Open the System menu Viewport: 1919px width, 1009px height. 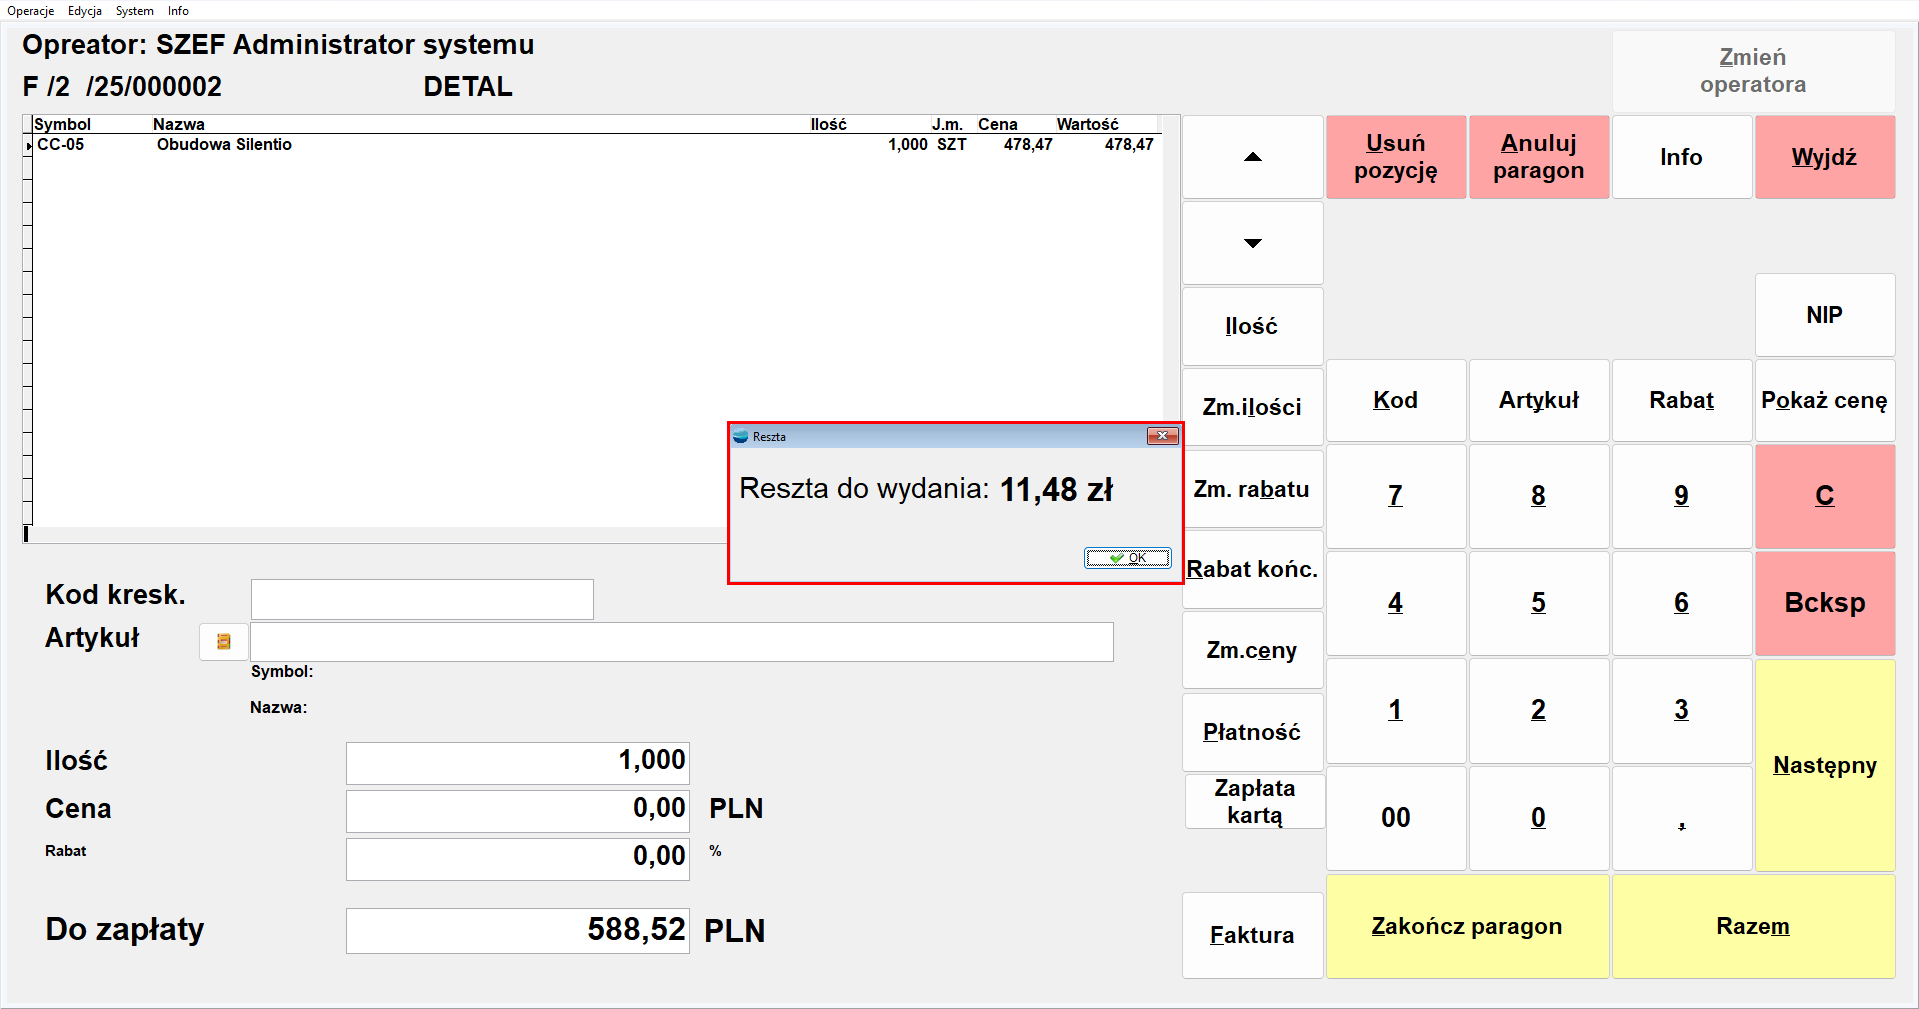(x=134, y=11)
